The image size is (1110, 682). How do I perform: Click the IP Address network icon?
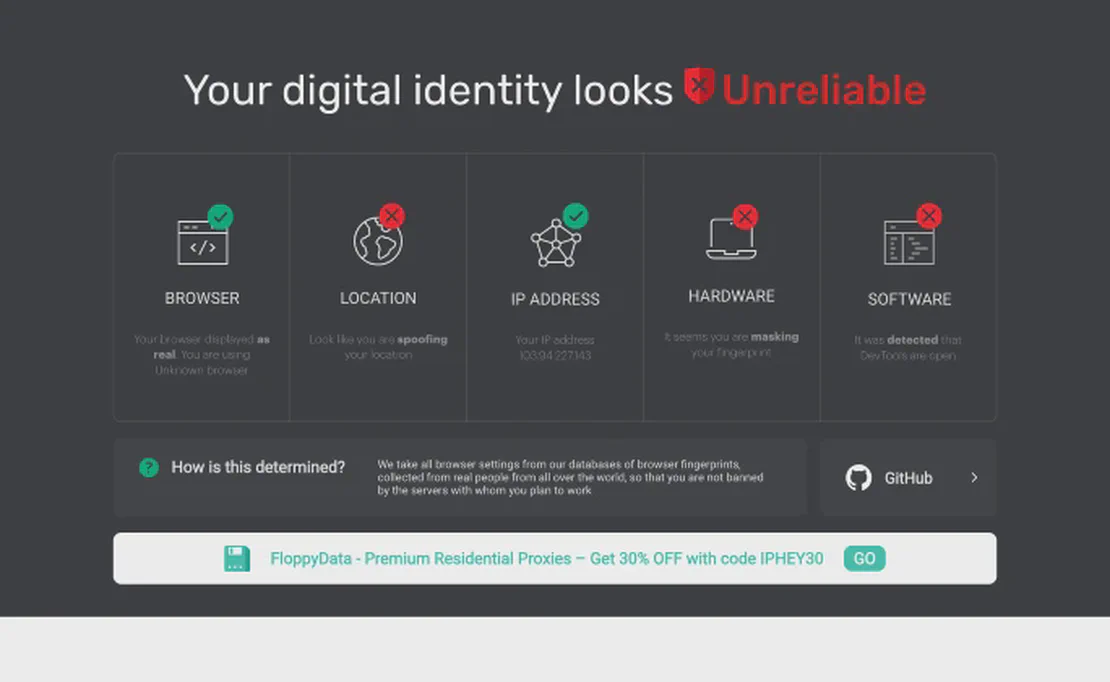554,243
